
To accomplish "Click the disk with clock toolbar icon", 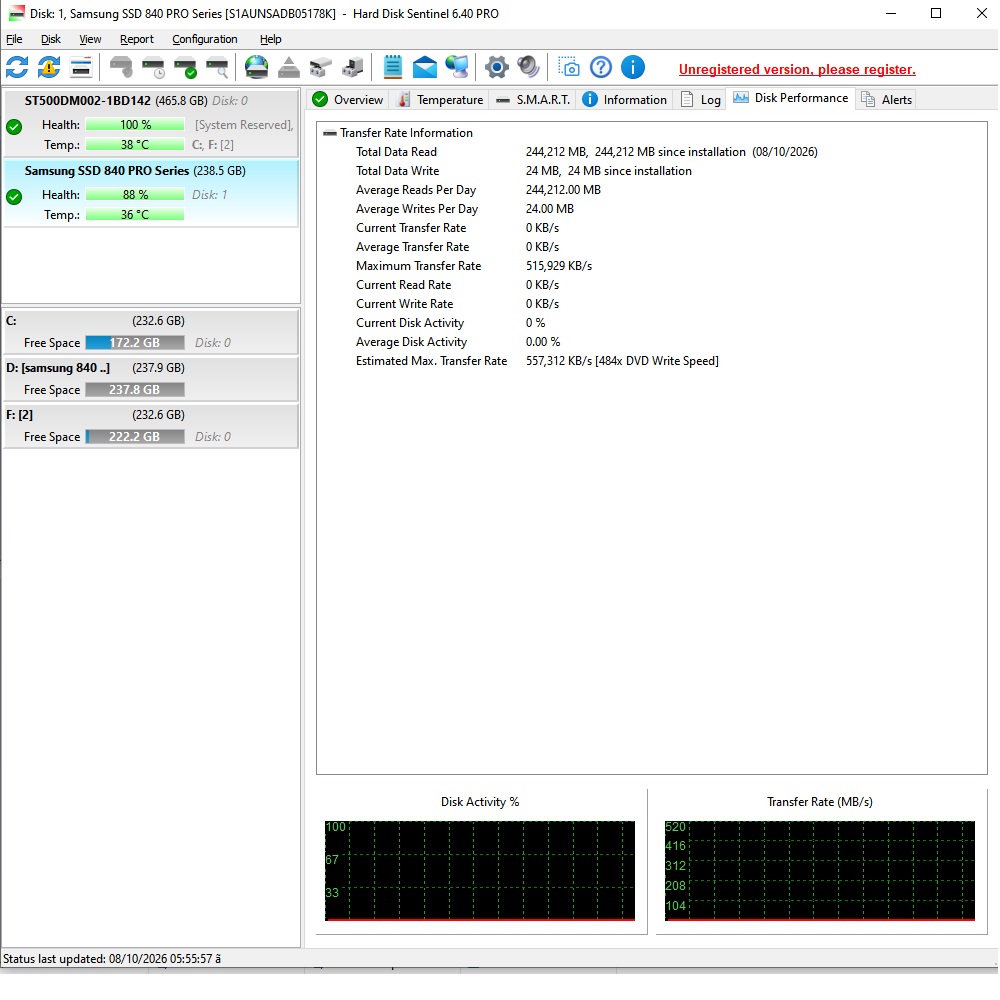I will point(153,67).
